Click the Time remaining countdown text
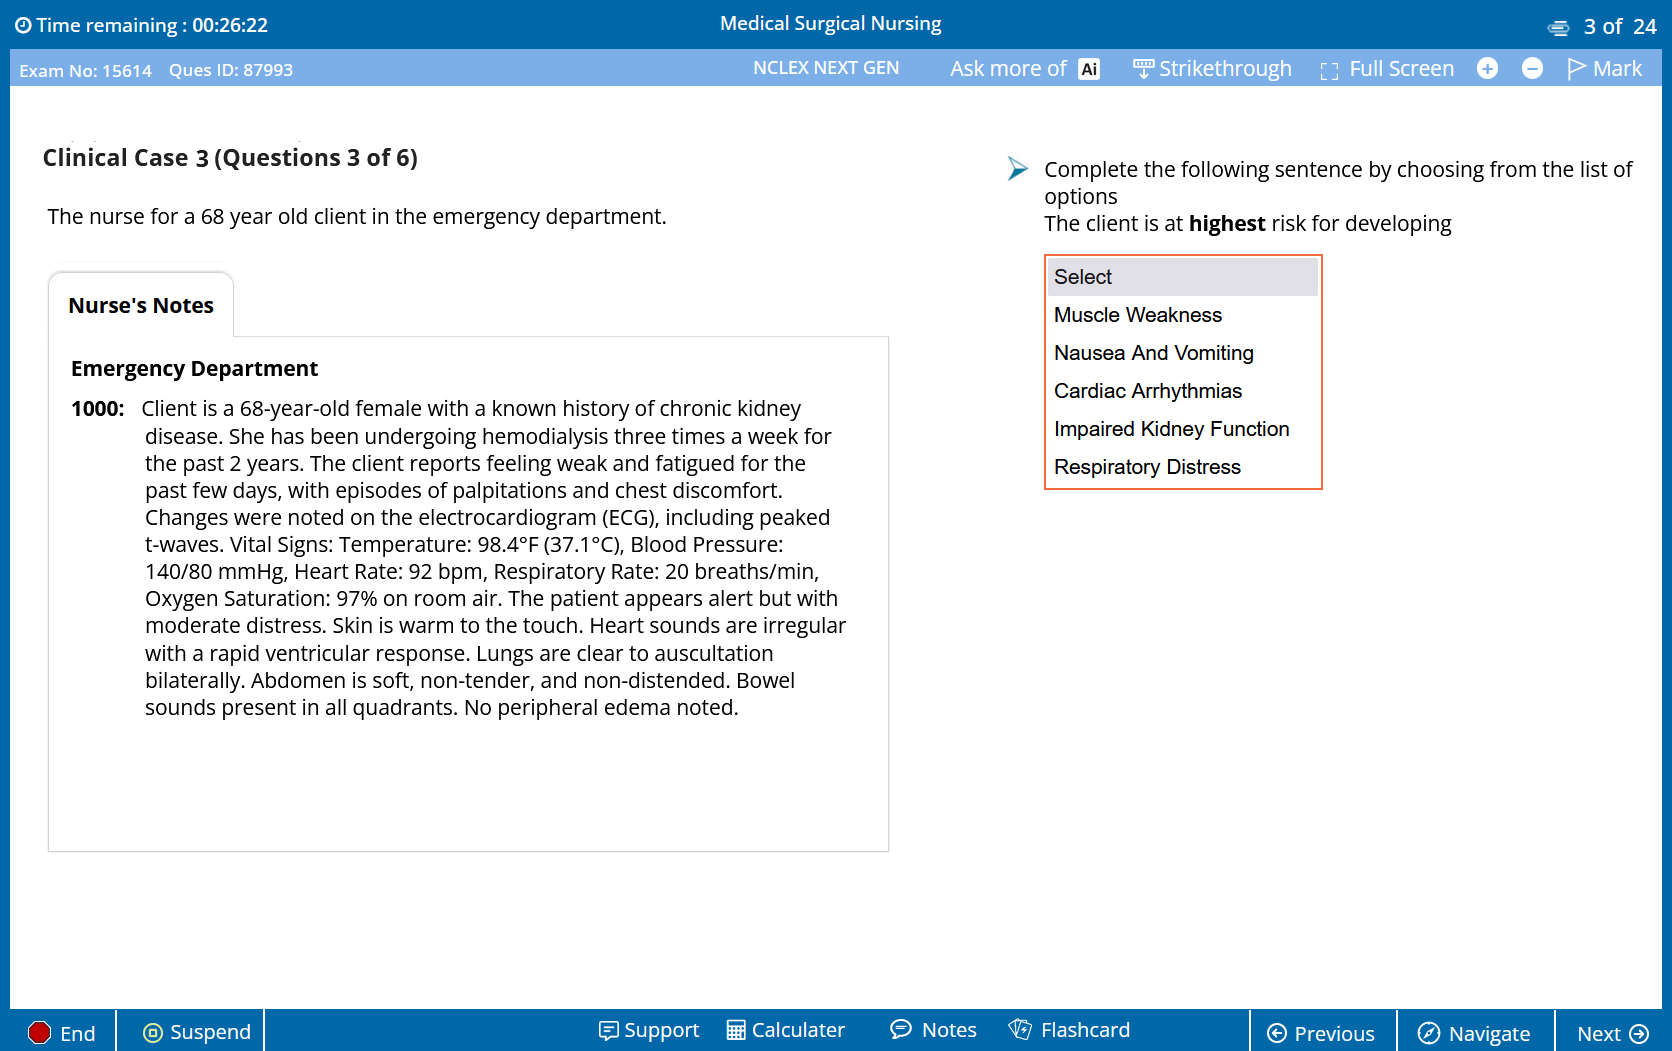This screenshot has height=1051, width=1672. (152, 25)
